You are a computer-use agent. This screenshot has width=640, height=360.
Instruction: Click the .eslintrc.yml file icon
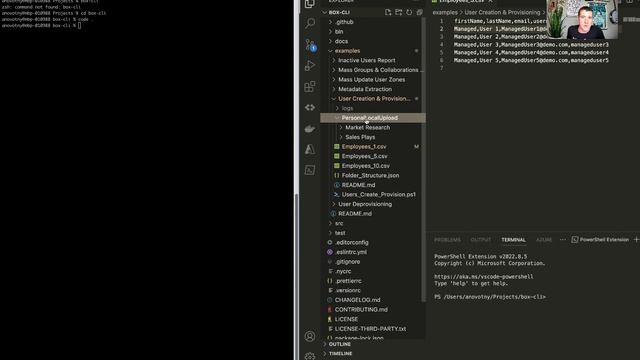[x=330, y=252]
